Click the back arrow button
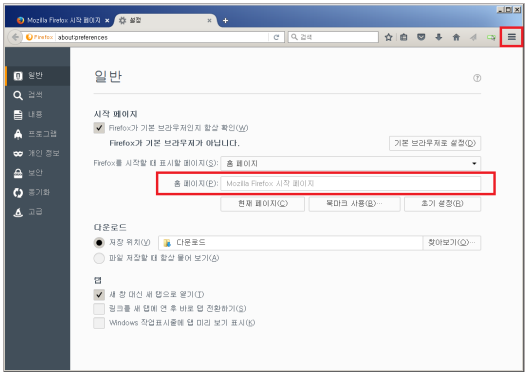The width and height of the screenshot is (526, 372). click(15, 37)
